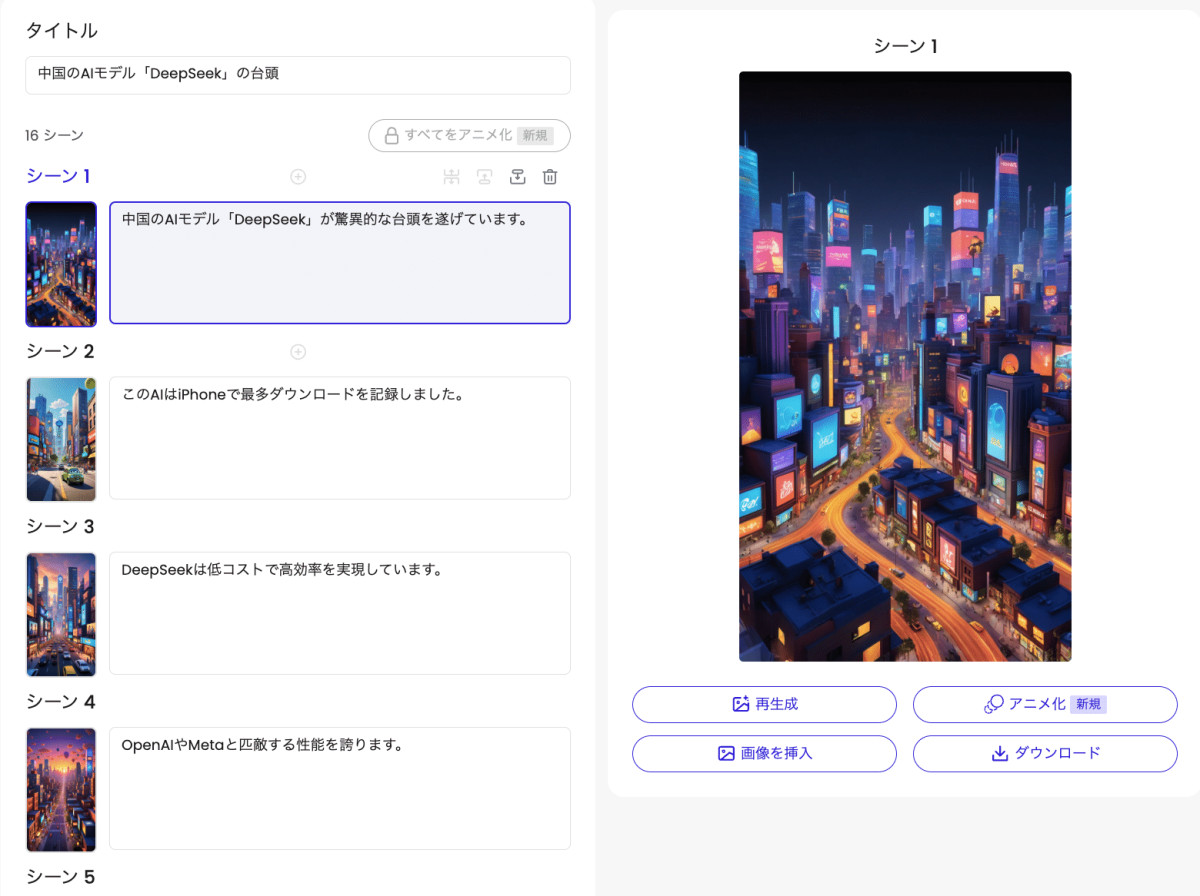The width and height of the screenshot is (1200, 896).
Task: Click the シーン 5 heading label
Action: click(60, 876)
